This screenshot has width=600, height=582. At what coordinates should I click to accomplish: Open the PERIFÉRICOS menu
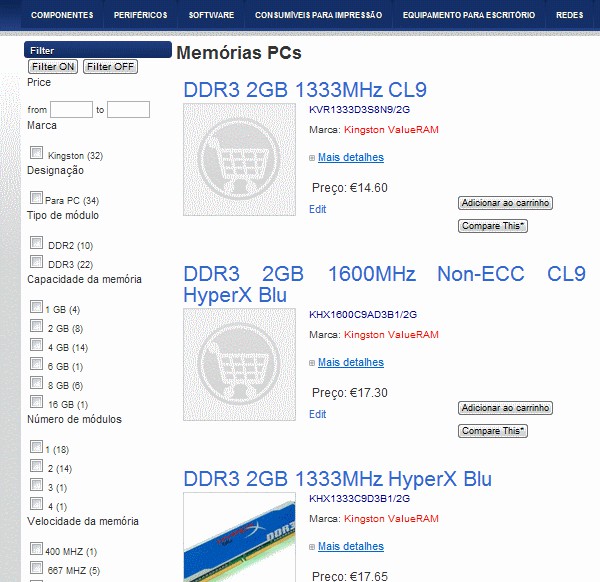click(x=140, y=15)
